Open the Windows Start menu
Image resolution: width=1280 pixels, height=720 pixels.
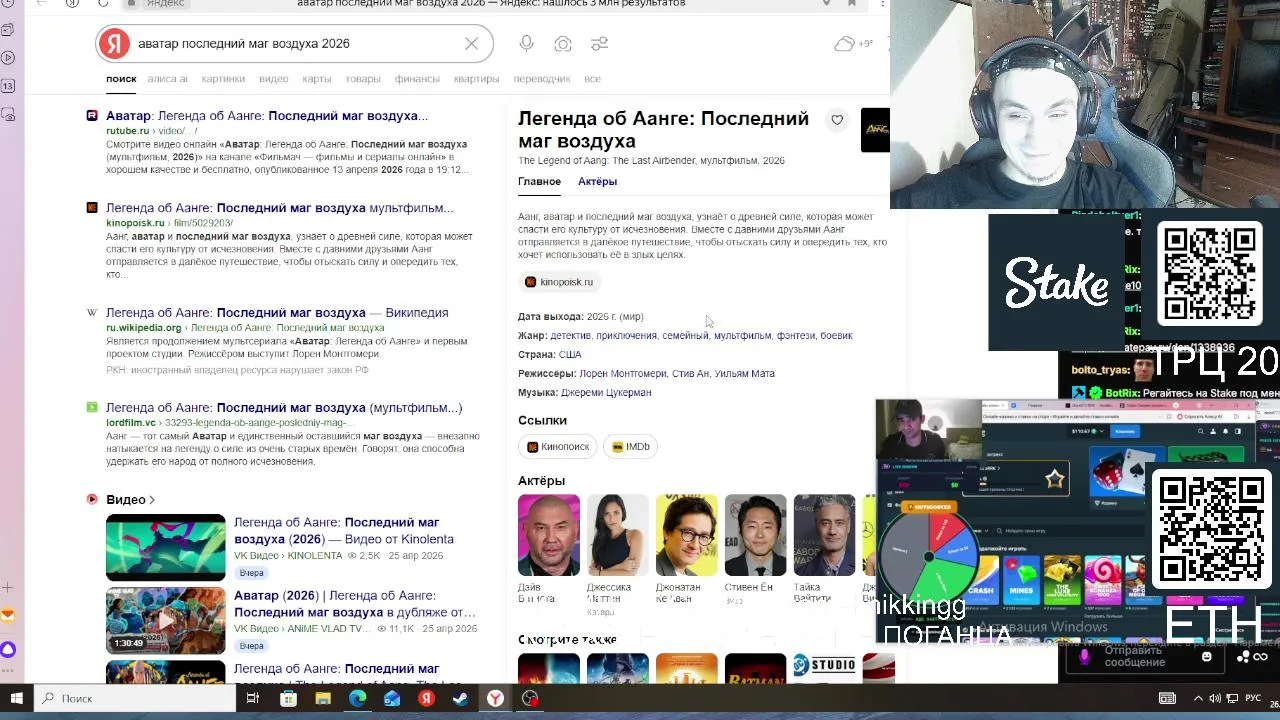(17, 698)
